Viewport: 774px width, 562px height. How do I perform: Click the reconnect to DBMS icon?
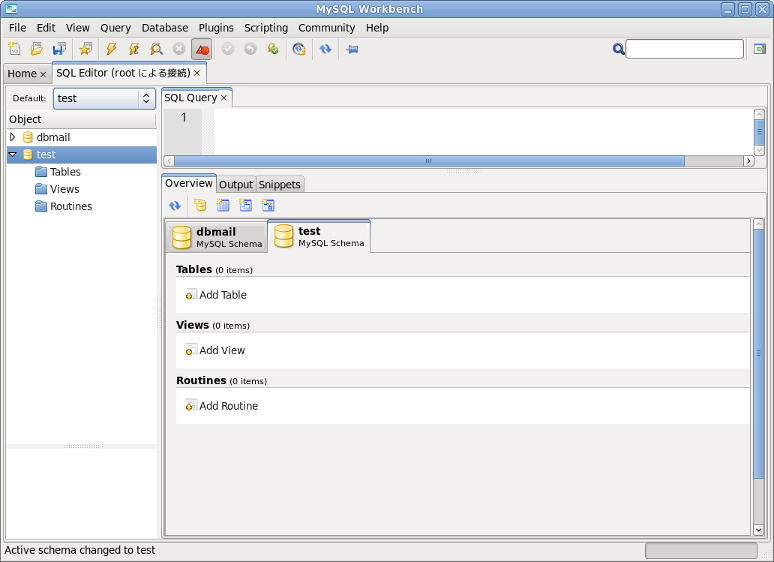coord(299,49)
